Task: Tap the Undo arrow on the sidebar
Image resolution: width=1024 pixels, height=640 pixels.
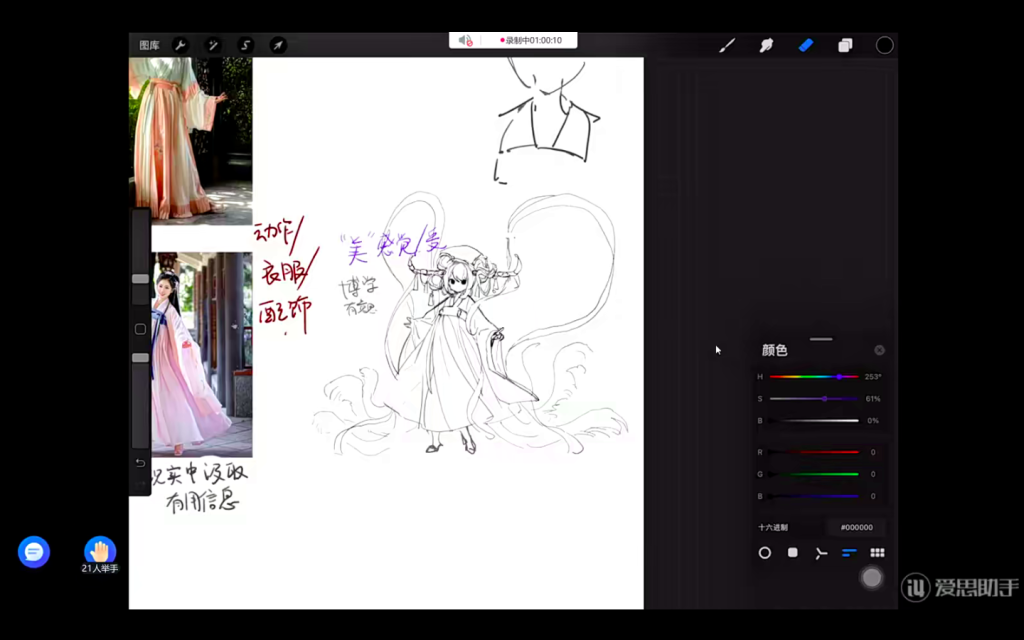Action: point(140,463)
